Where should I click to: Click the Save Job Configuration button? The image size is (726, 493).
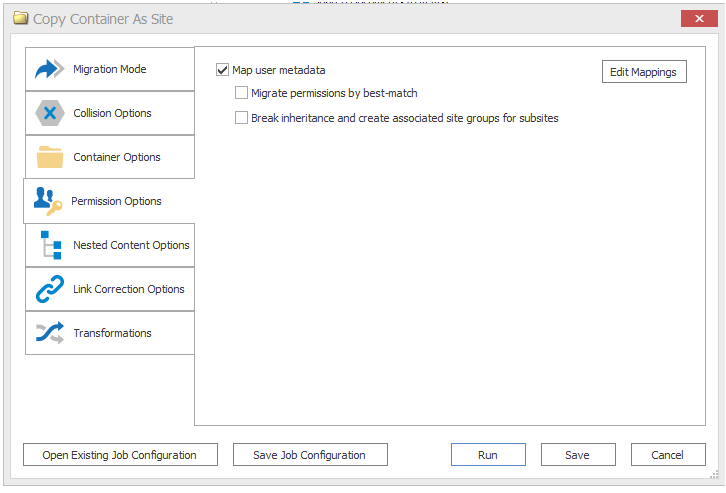click(309, 455)
